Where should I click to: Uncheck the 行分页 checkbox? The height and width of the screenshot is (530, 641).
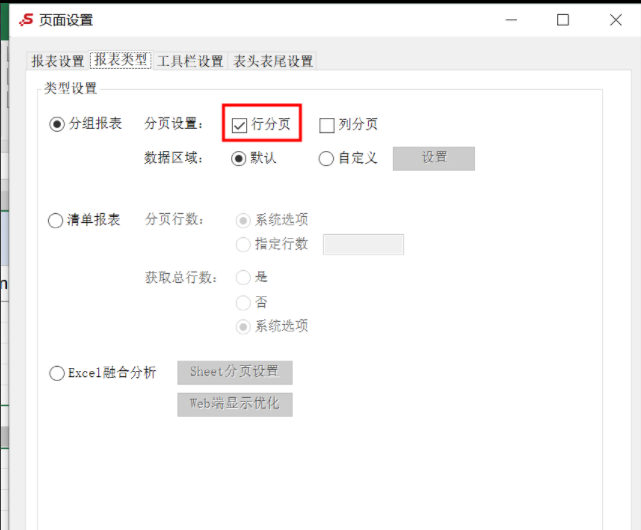pos(239,125)
